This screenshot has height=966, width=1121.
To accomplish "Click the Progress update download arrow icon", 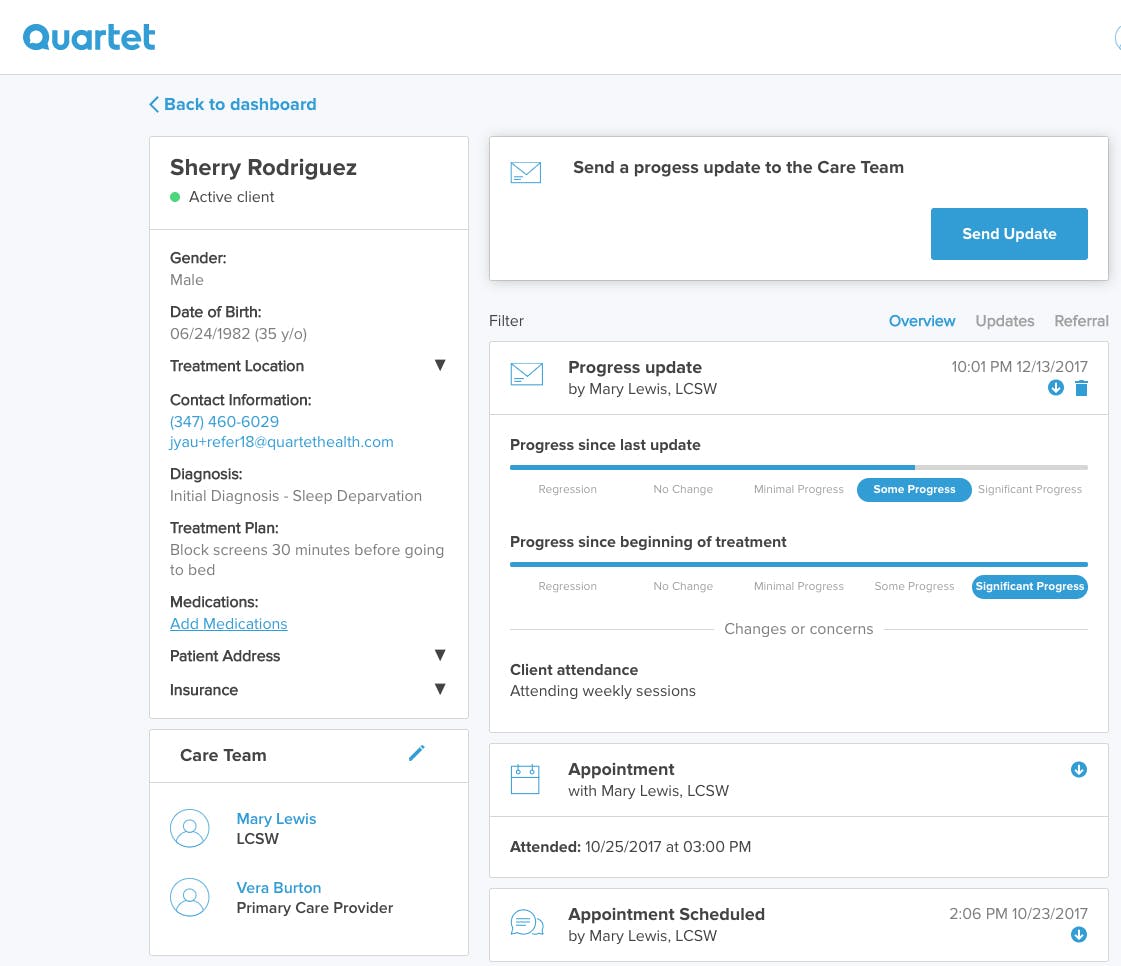I will tap(1056, 389).
